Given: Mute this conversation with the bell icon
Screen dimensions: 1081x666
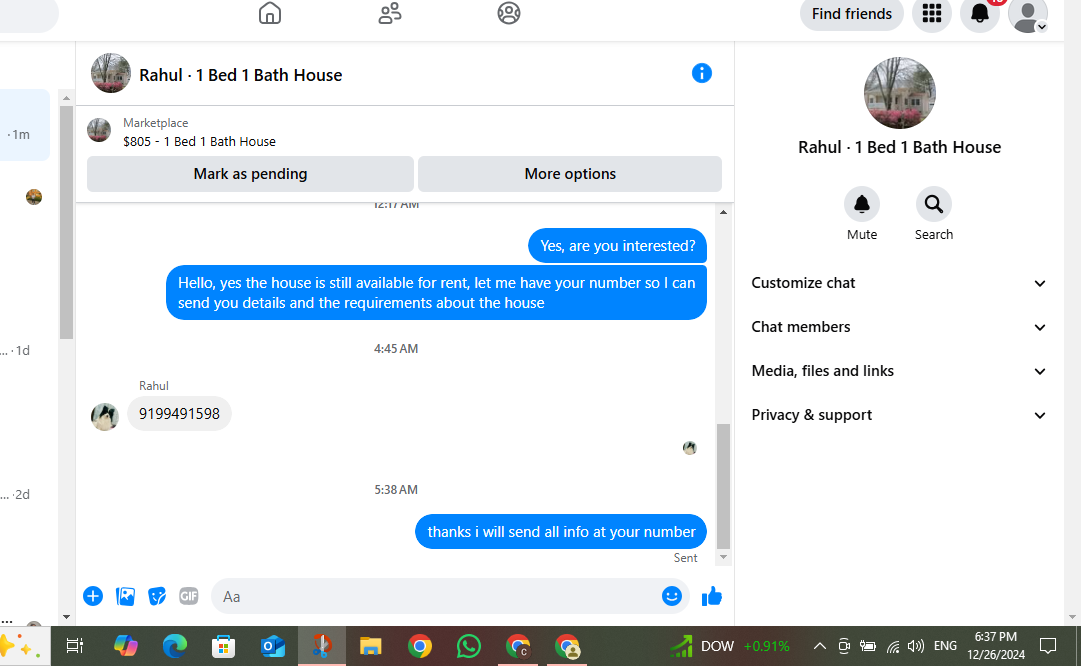Looking at the screenshot, I should point(862,204).
